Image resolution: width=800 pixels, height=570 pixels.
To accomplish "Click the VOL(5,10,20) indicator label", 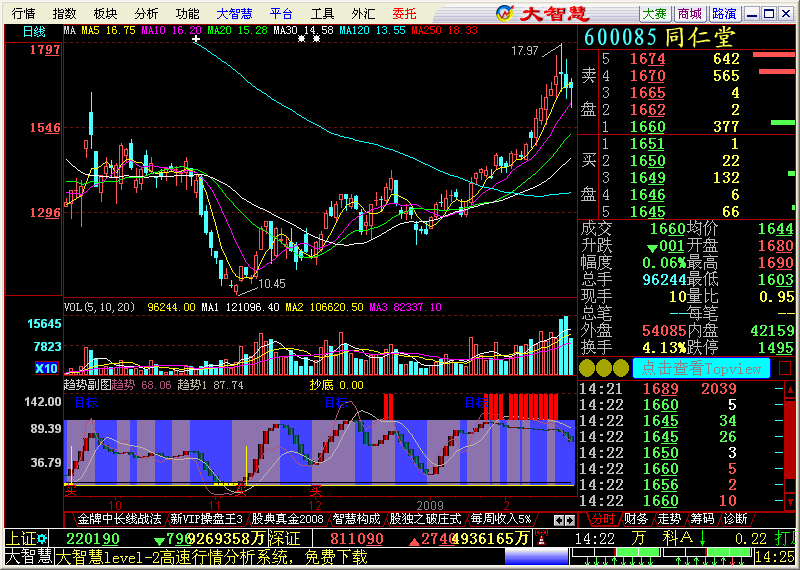I will [x=99, y=307].
